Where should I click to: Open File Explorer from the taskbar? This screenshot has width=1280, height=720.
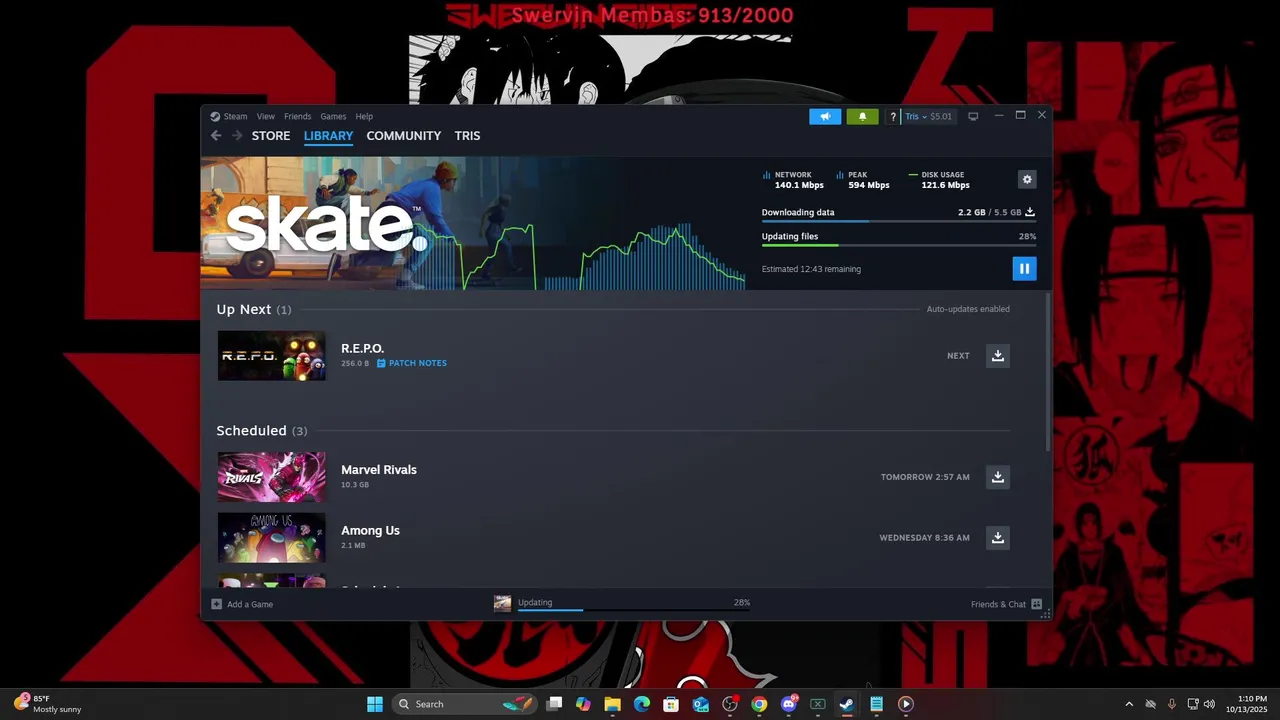612,704
